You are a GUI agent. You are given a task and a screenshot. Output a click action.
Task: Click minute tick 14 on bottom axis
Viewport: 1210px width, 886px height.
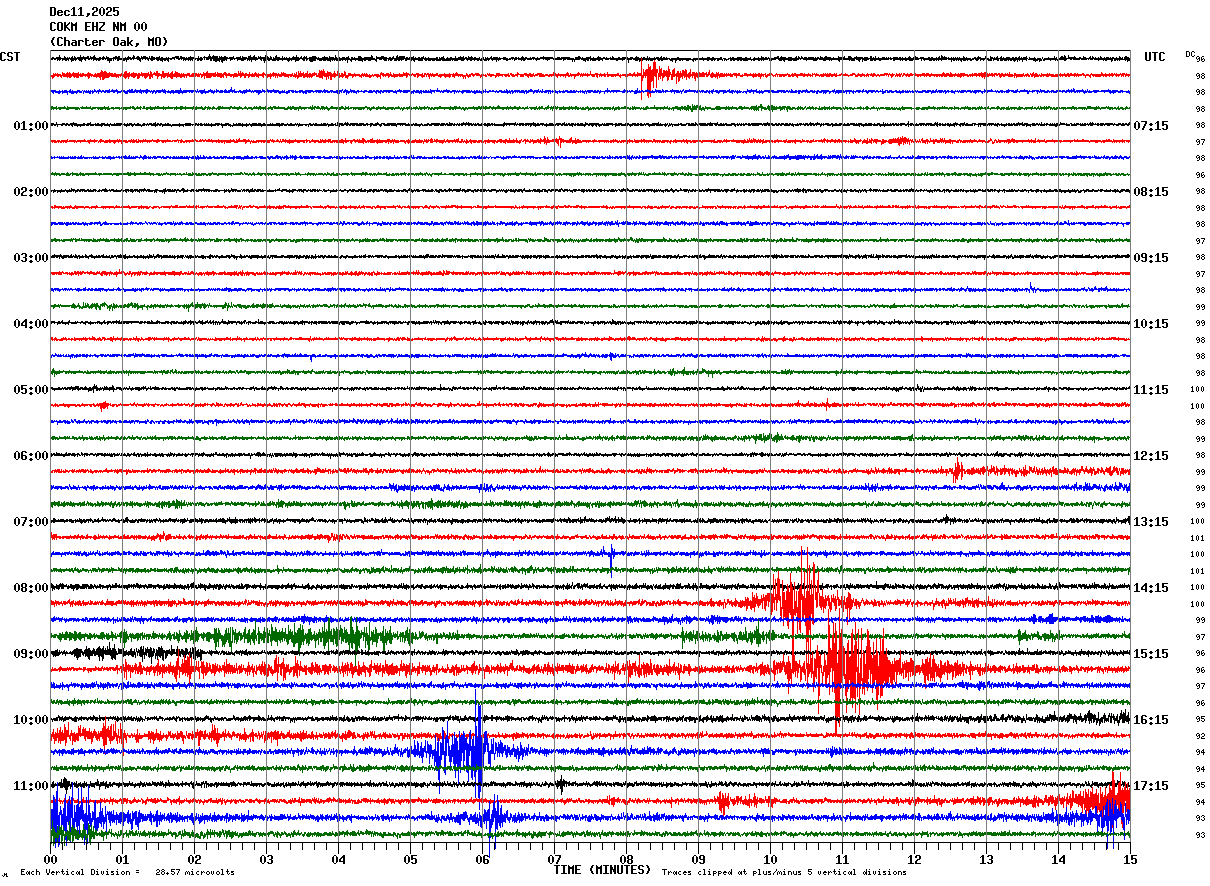1058,860
